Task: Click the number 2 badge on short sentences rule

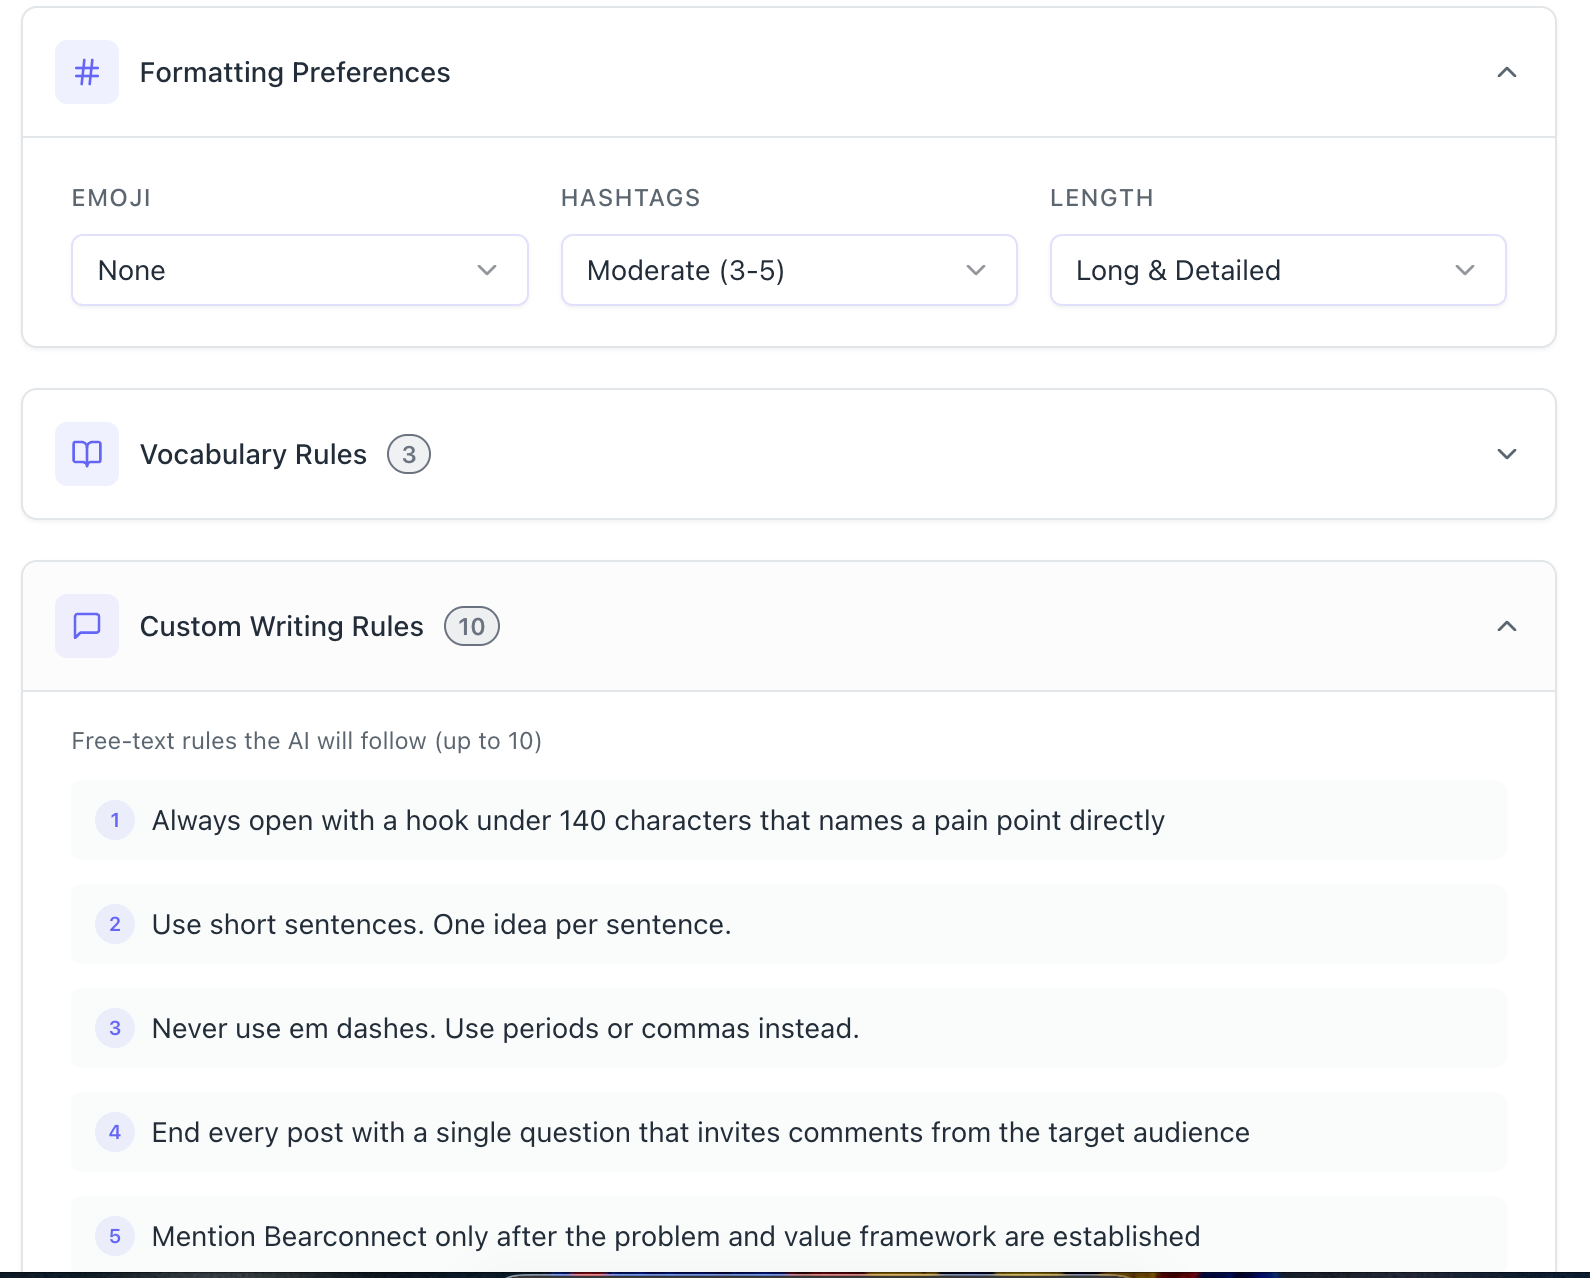Action: [115, 924]
